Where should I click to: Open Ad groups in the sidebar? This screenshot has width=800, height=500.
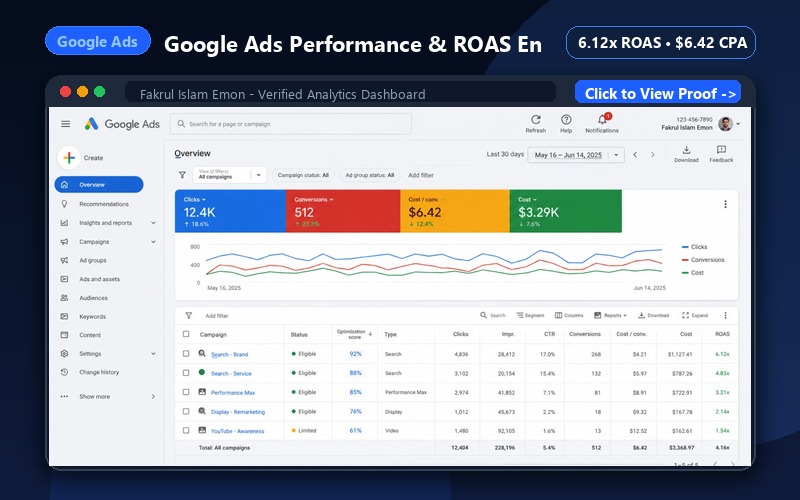point(92,260)
